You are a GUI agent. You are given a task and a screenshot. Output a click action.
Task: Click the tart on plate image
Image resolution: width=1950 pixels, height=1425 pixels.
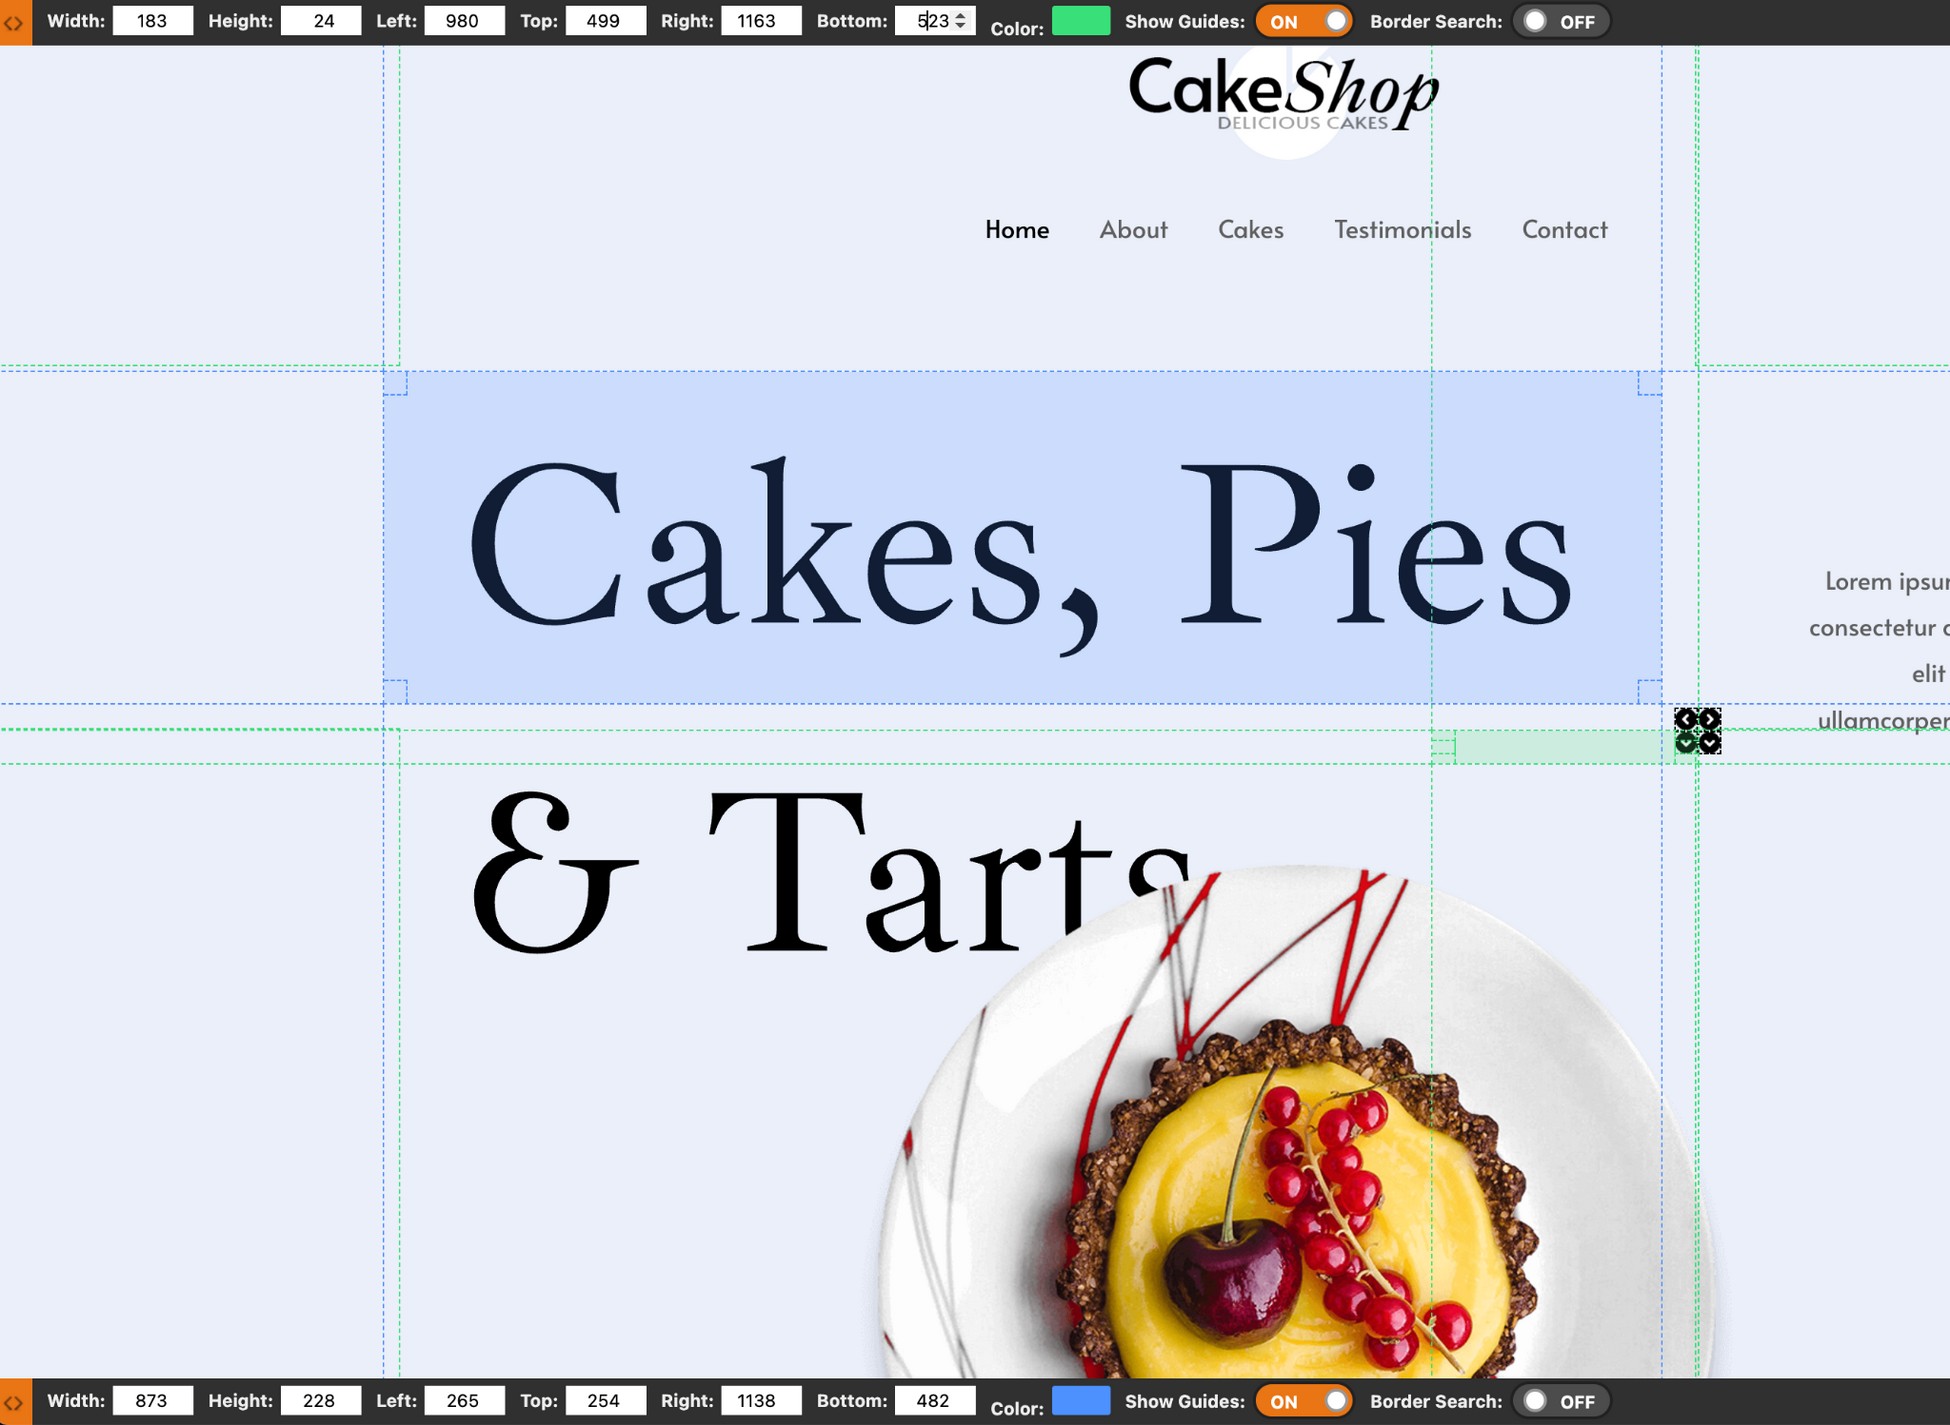click(1296, 1121)
